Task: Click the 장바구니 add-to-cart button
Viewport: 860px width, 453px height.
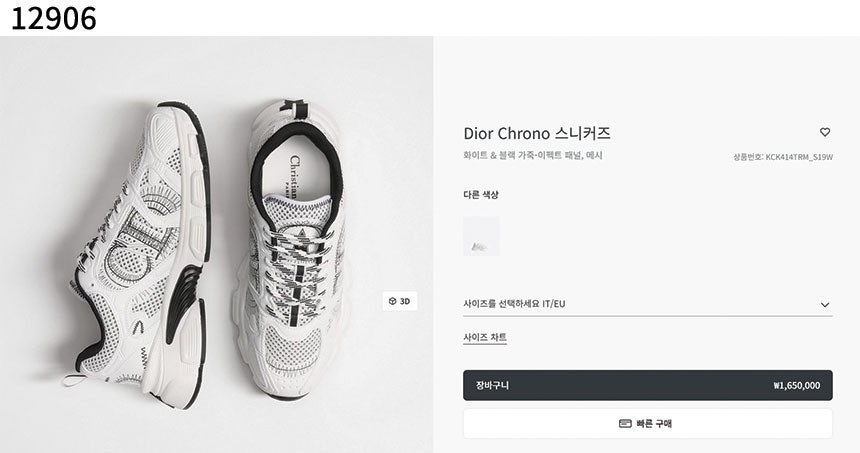Action: pos(647,385)
